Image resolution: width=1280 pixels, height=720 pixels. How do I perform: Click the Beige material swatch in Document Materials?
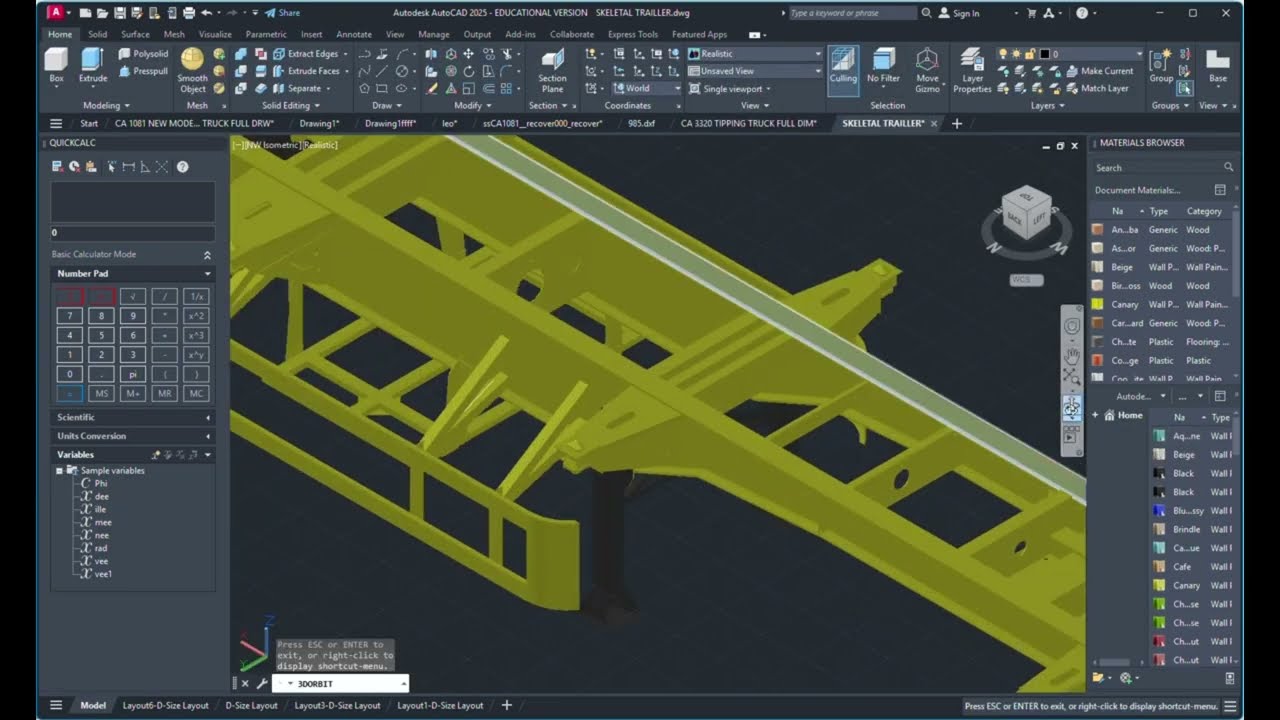[1097, 267]
